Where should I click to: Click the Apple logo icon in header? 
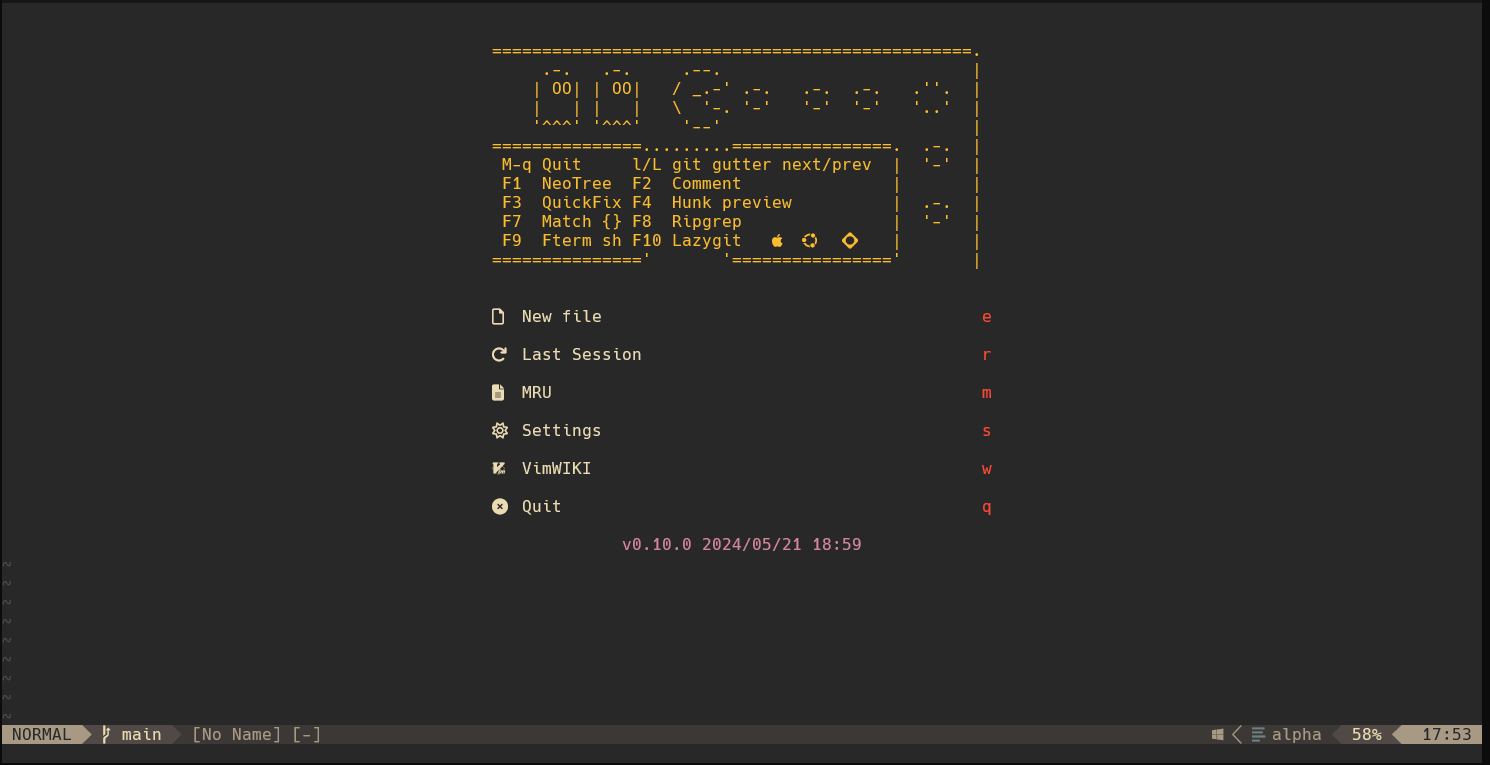point(777,241)
